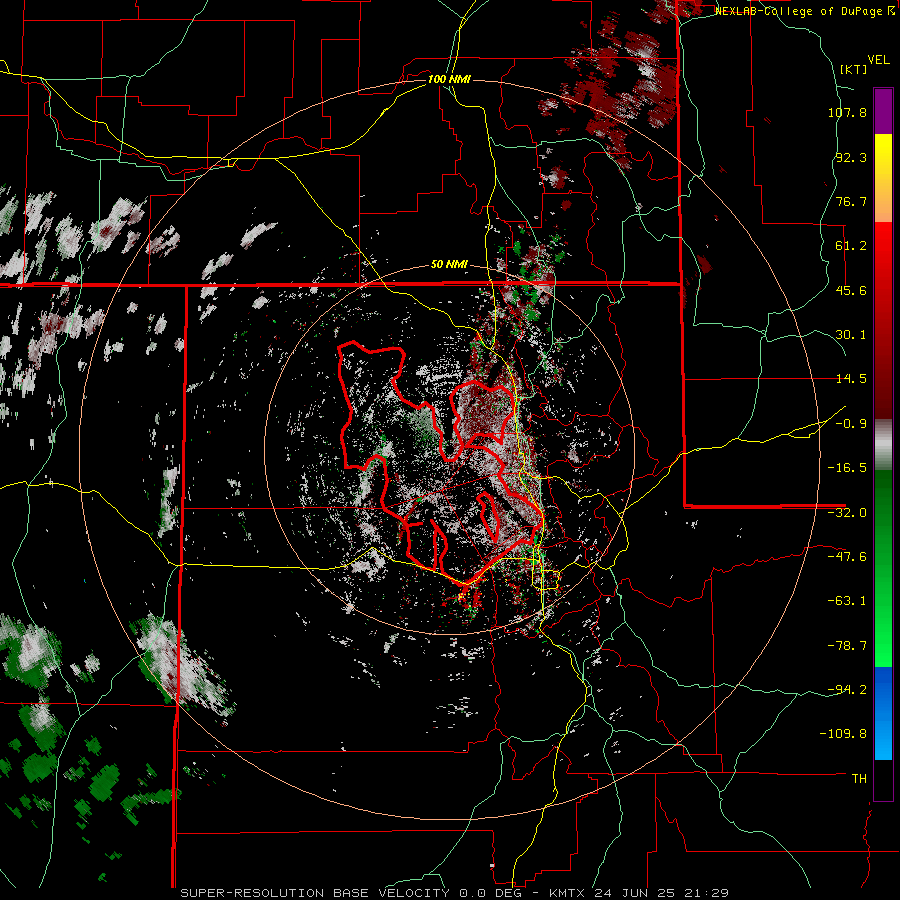Click the -78.7 velocity scale value
Viewport: 900px width, 900px height.
tap(847, 646)
